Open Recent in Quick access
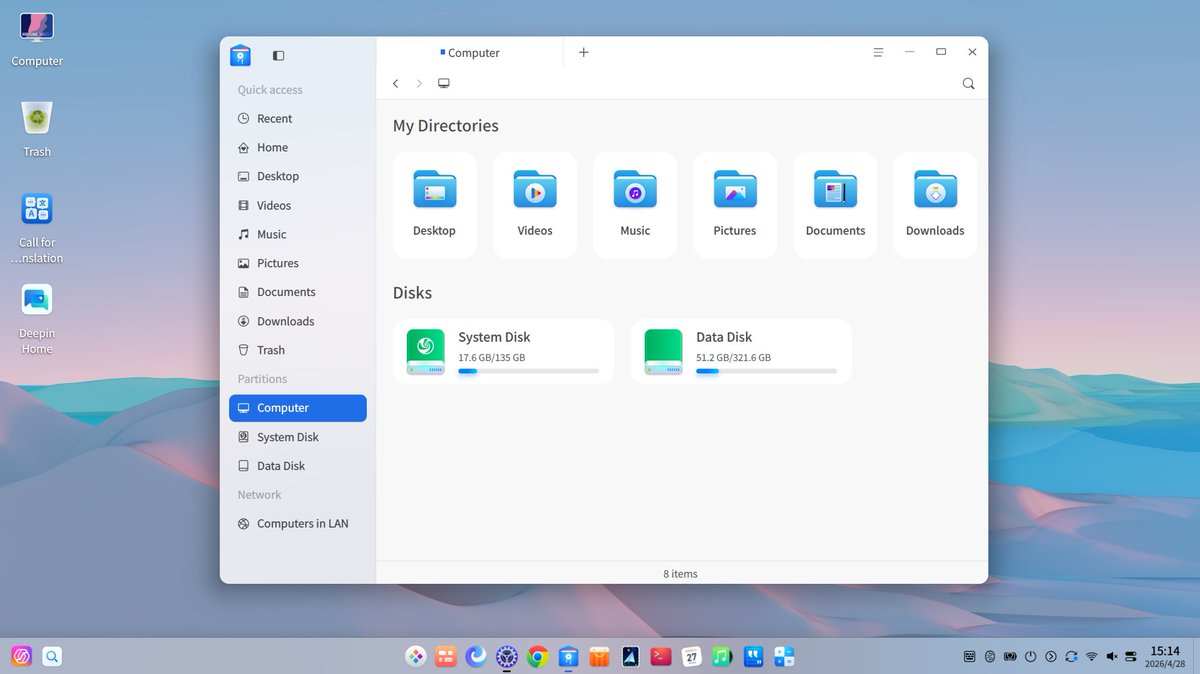Viewport: 1200px width, 674px height. (x=298, y=118)
